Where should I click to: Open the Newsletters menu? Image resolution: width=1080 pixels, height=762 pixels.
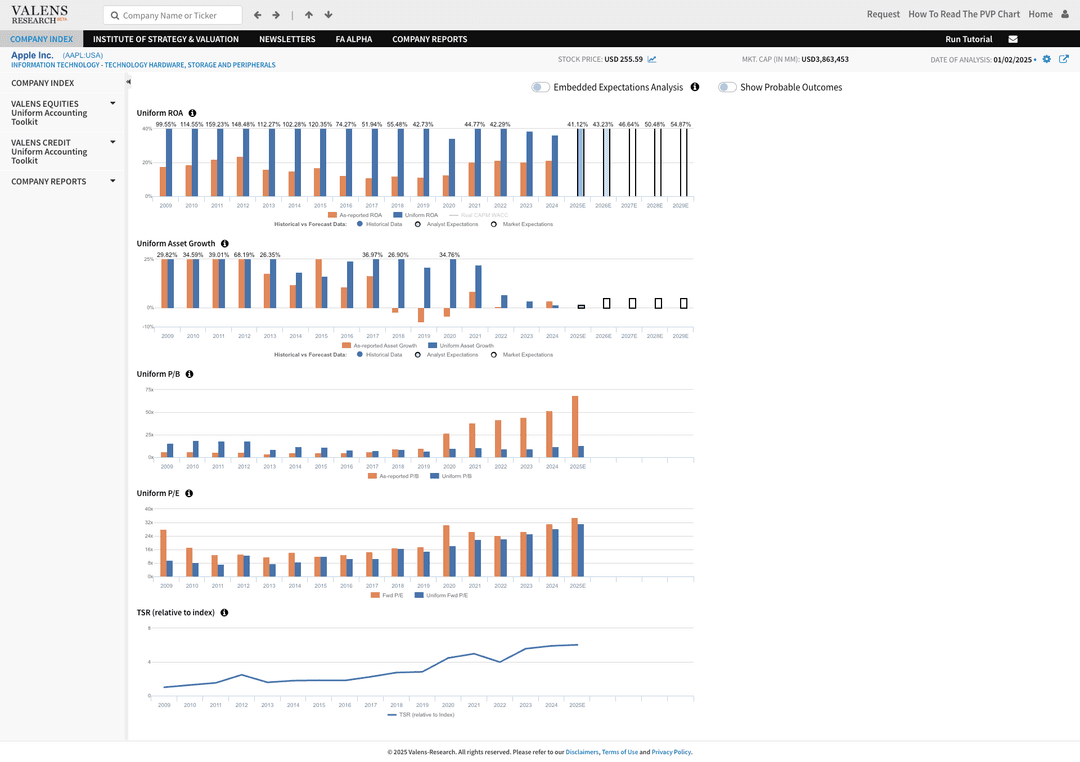(287, 39)
